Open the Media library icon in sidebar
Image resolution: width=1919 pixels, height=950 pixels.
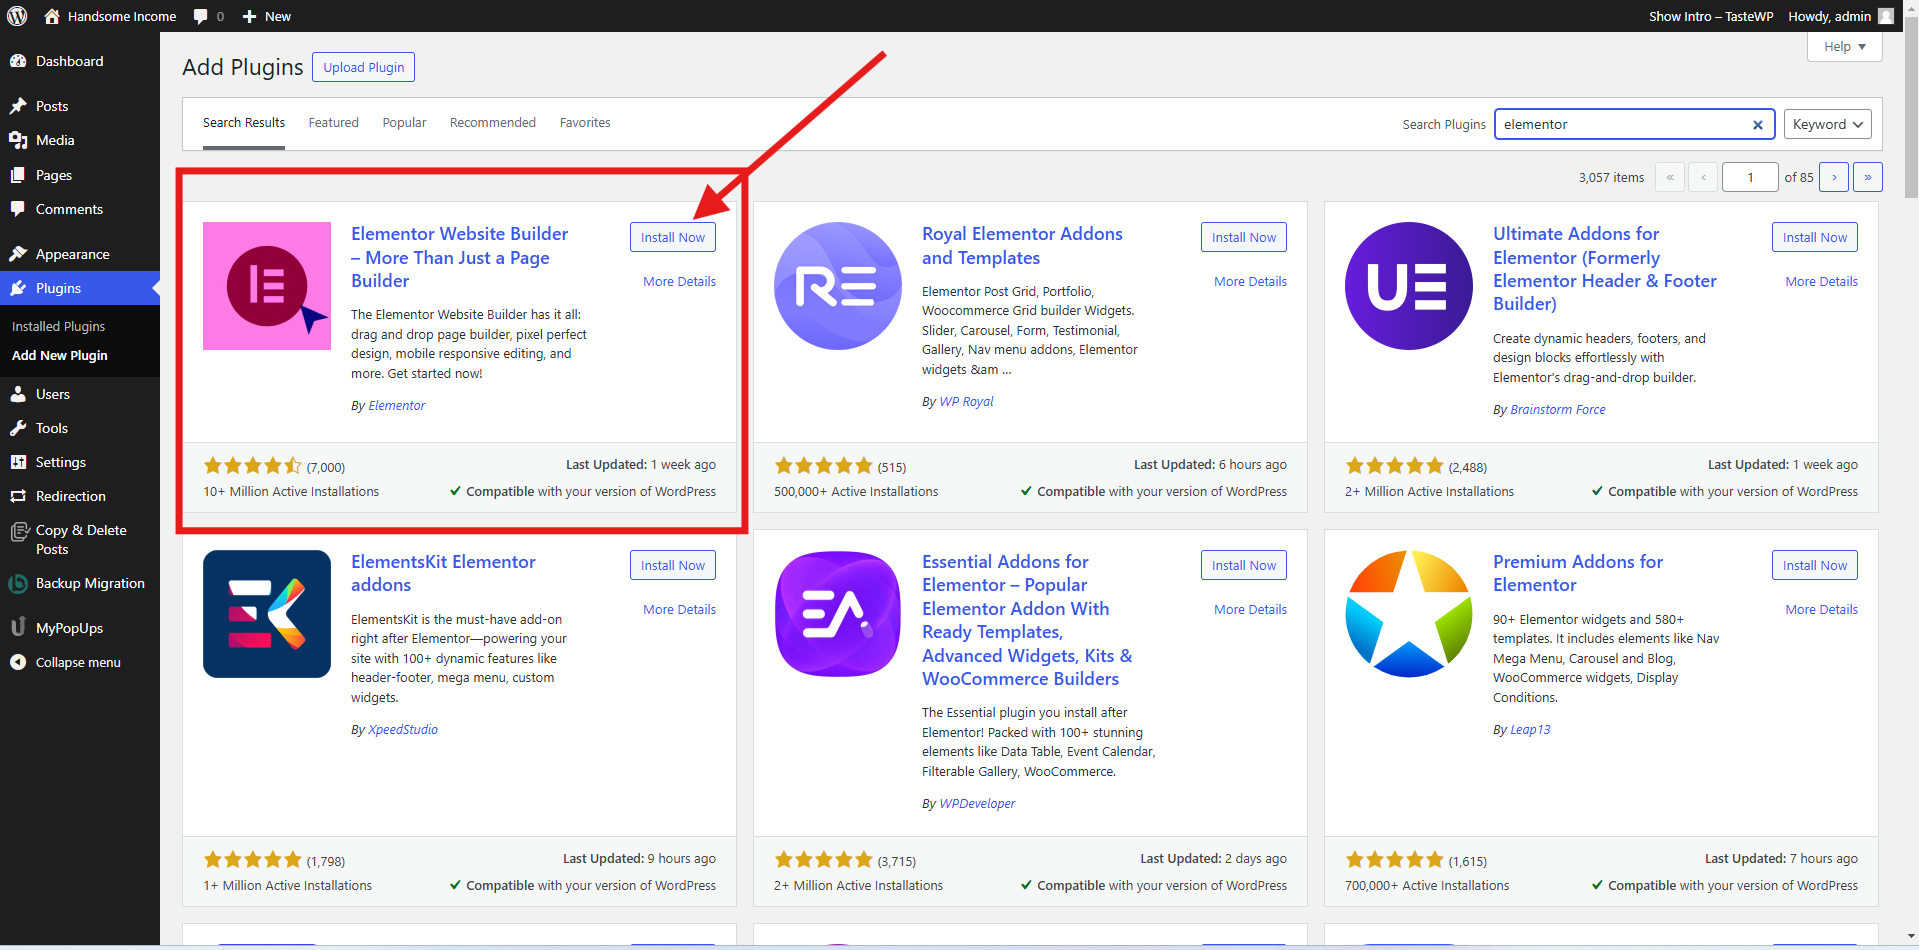[18, 140]
